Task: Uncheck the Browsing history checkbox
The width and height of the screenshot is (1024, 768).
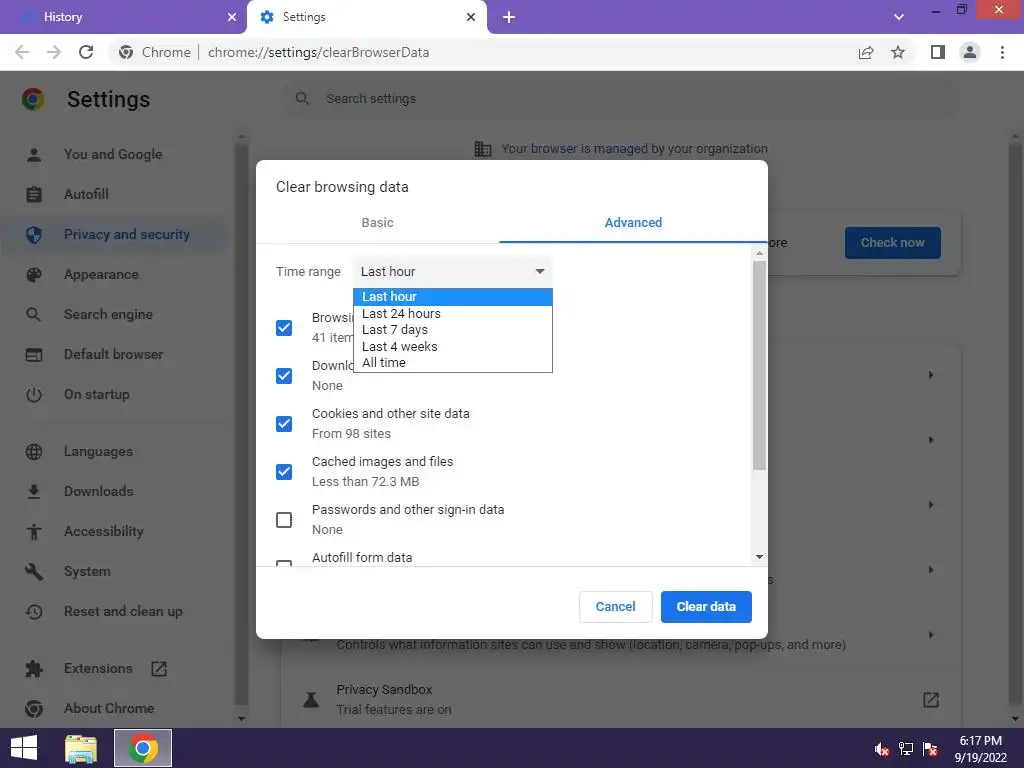Action: click(x=284, y=328)
